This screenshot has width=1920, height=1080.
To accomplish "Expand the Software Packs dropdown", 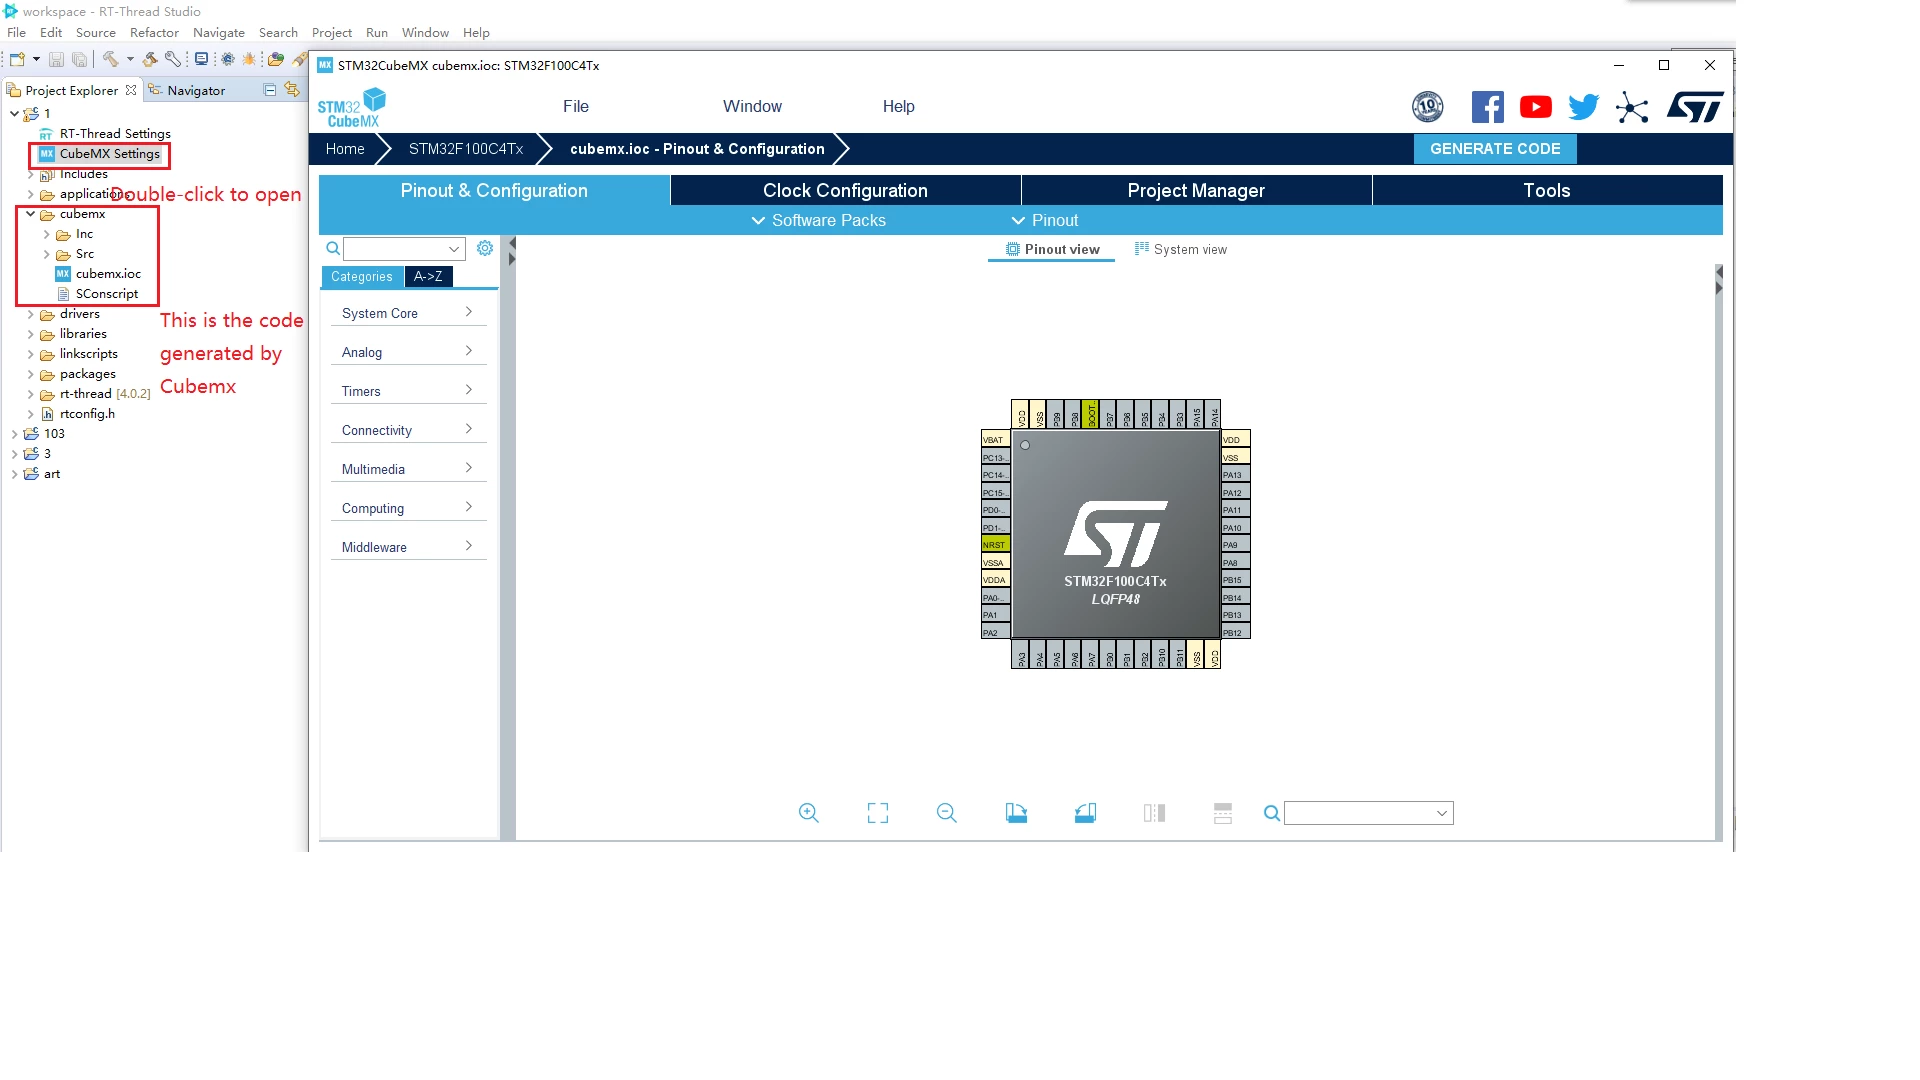I will (x=818, y=220).
